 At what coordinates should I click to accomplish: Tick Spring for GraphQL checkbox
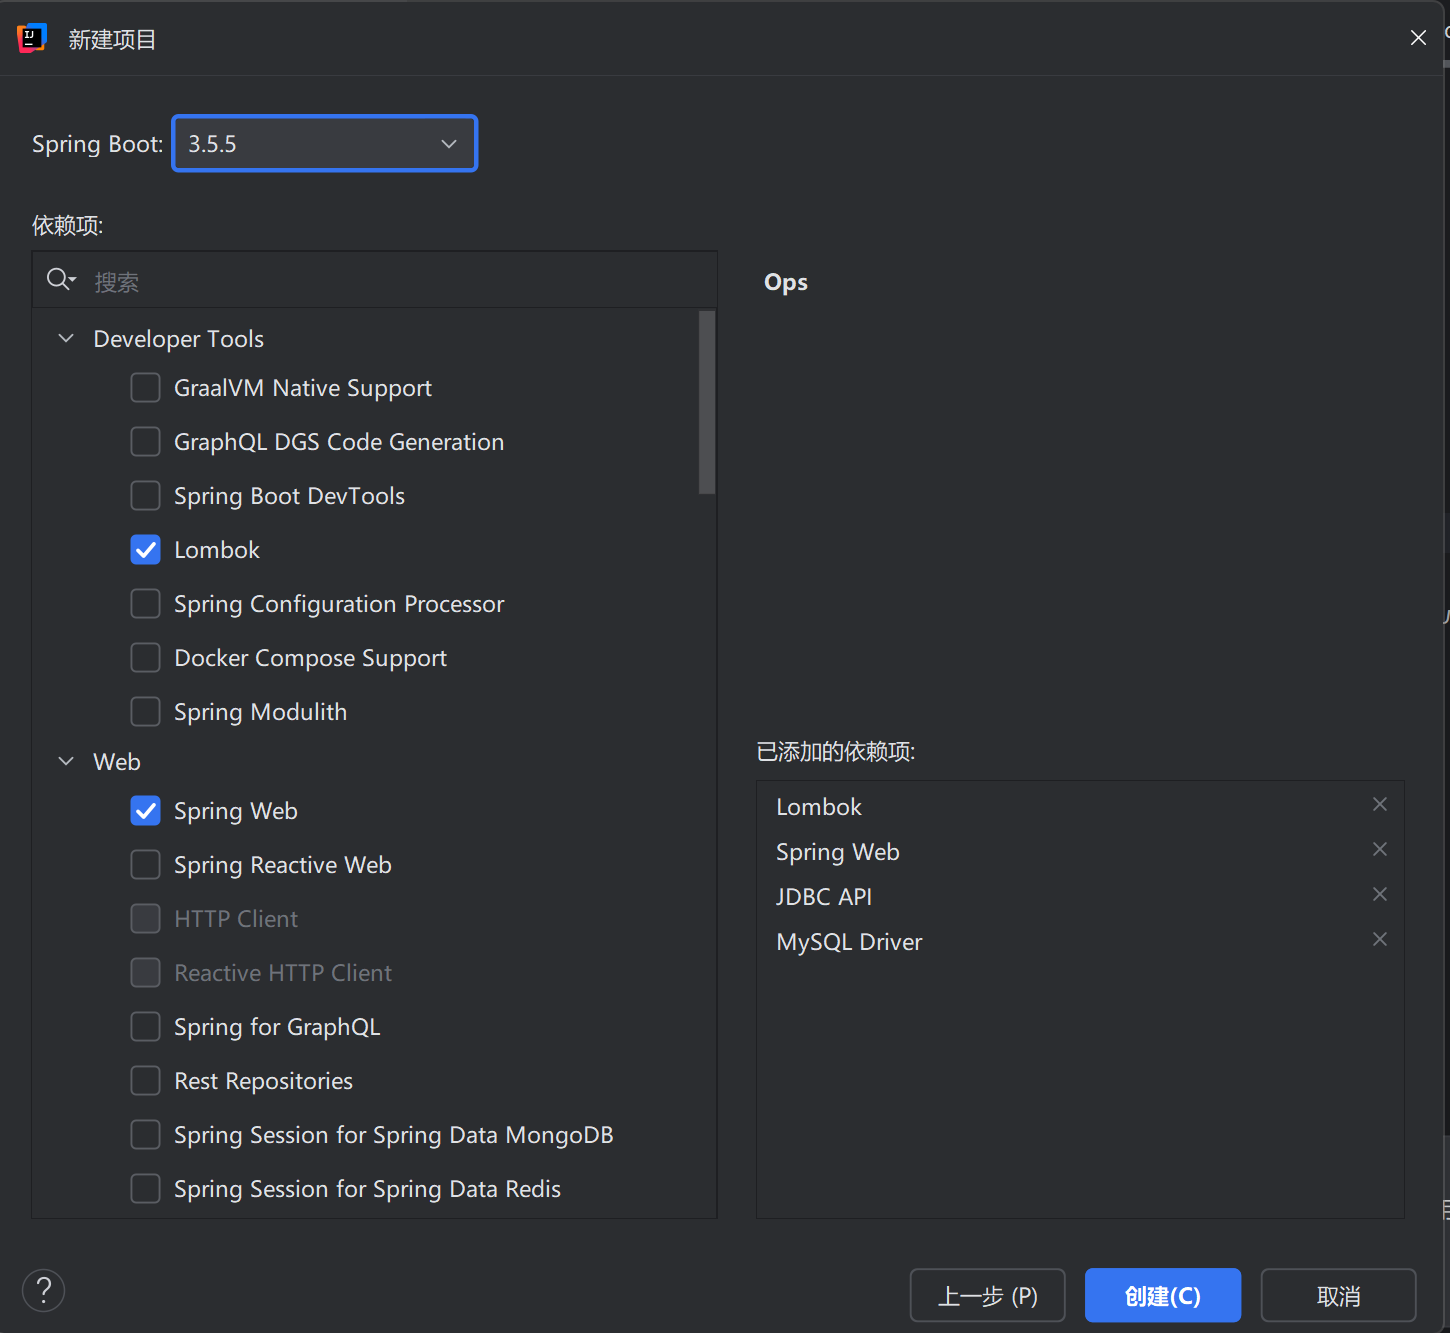145,1026
